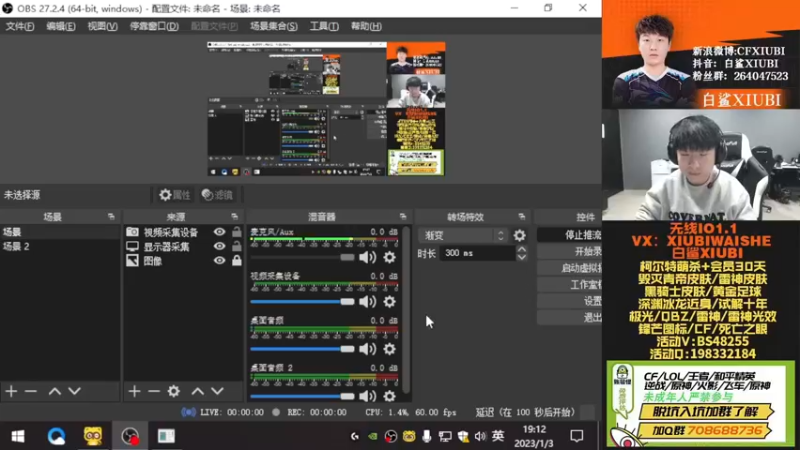This screenshot has height=450, width=800.
Task: Click the 滤镜 filters button
Action: [217, 195]
